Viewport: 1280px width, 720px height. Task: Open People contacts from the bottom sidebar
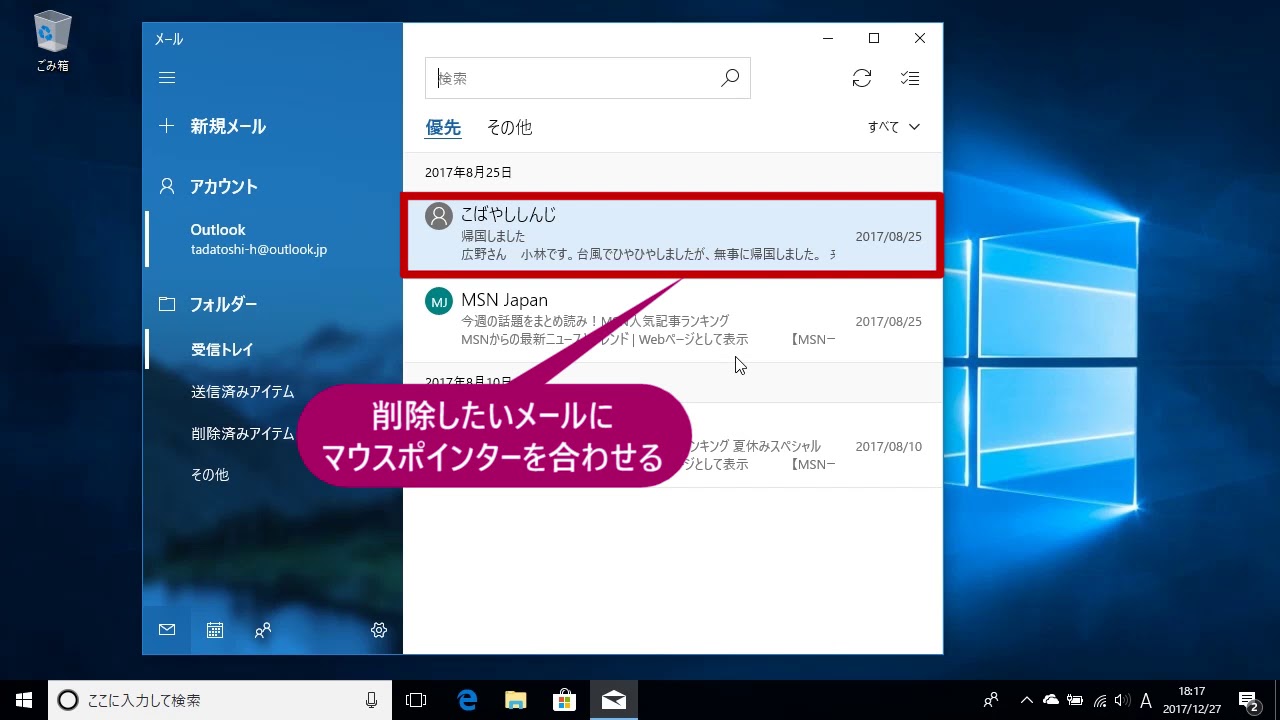(263, 630)
